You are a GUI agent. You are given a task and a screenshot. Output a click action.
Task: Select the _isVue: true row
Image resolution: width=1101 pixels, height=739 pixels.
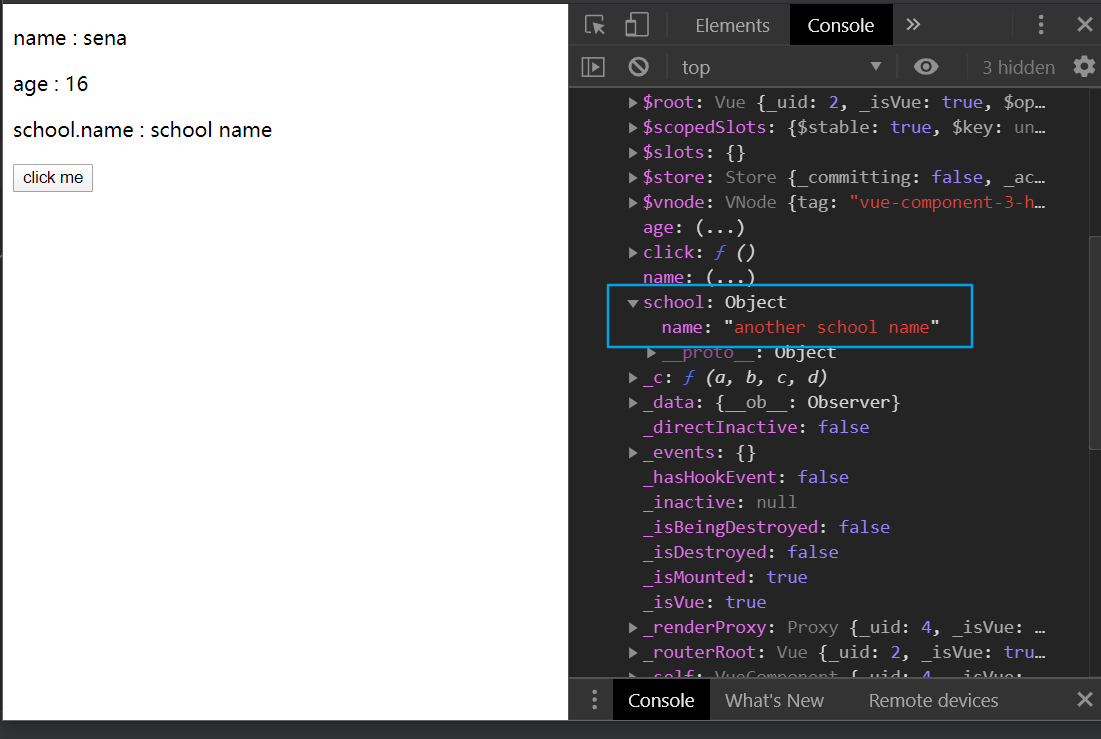click(x=704, y=602)
